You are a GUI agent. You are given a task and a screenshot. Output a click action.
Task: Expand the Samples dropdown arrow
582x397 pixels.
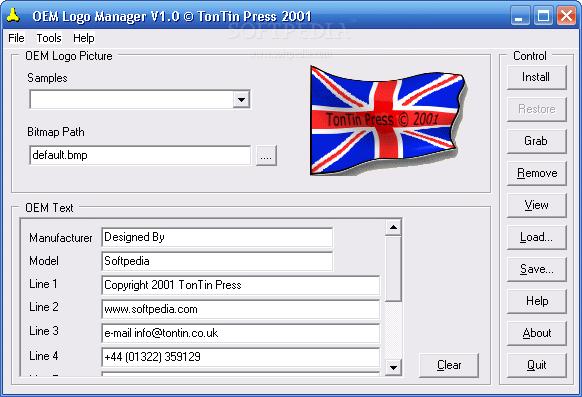(241, 99)
